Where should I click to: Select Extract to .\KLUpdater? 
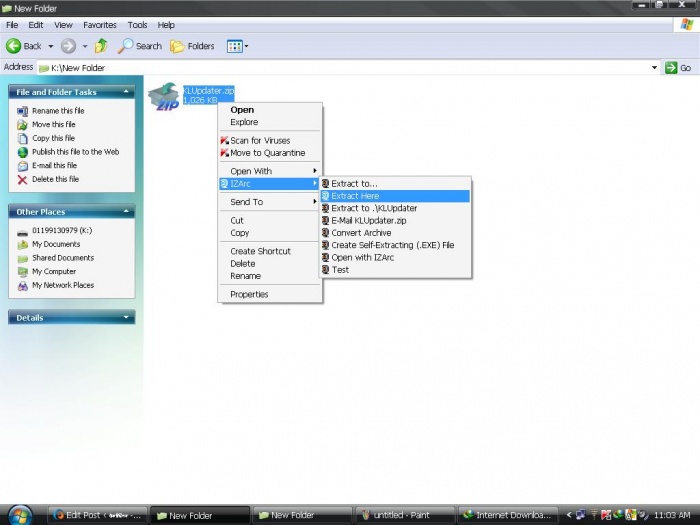[x=395, y=208]
